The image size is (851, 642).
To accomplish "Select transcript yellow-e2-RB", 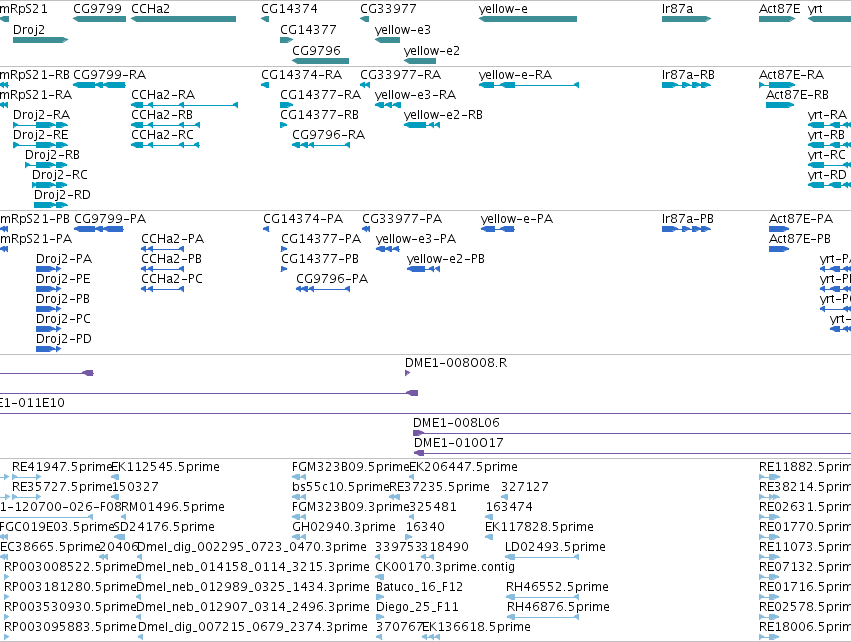I will coord(443,115).
